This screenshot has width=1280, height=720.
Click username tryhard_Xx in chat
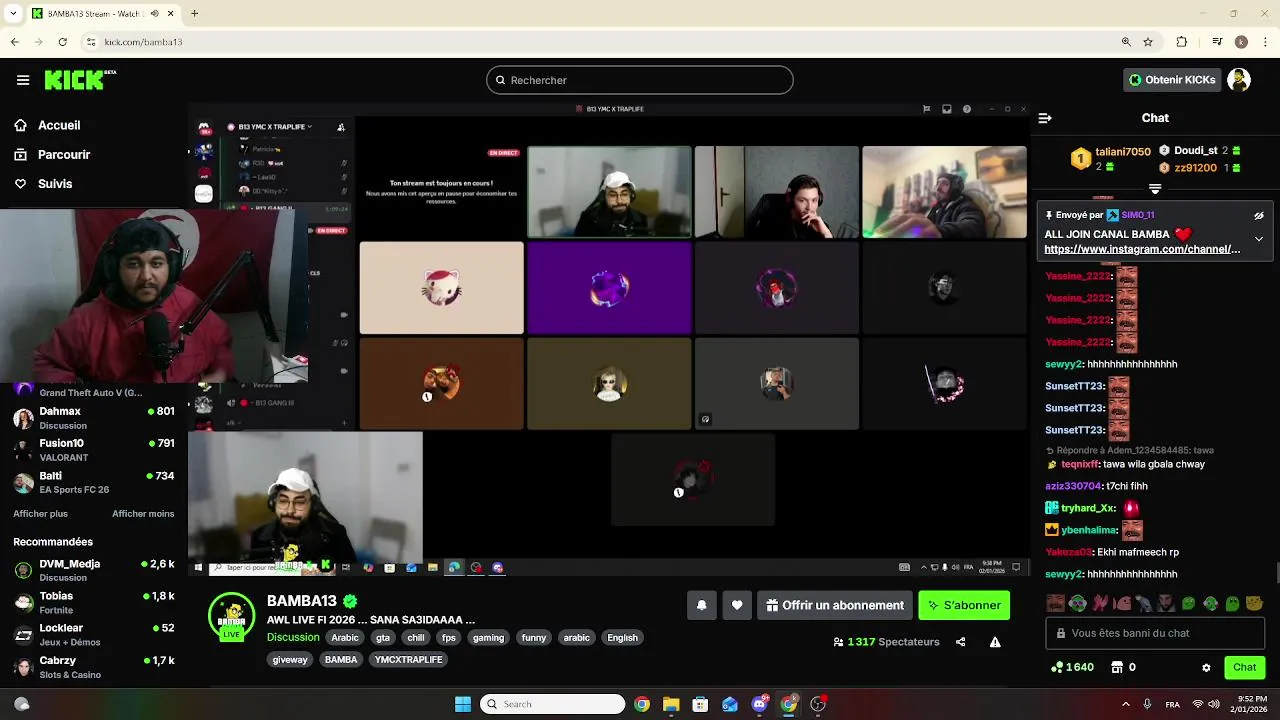click(1088, 508)
